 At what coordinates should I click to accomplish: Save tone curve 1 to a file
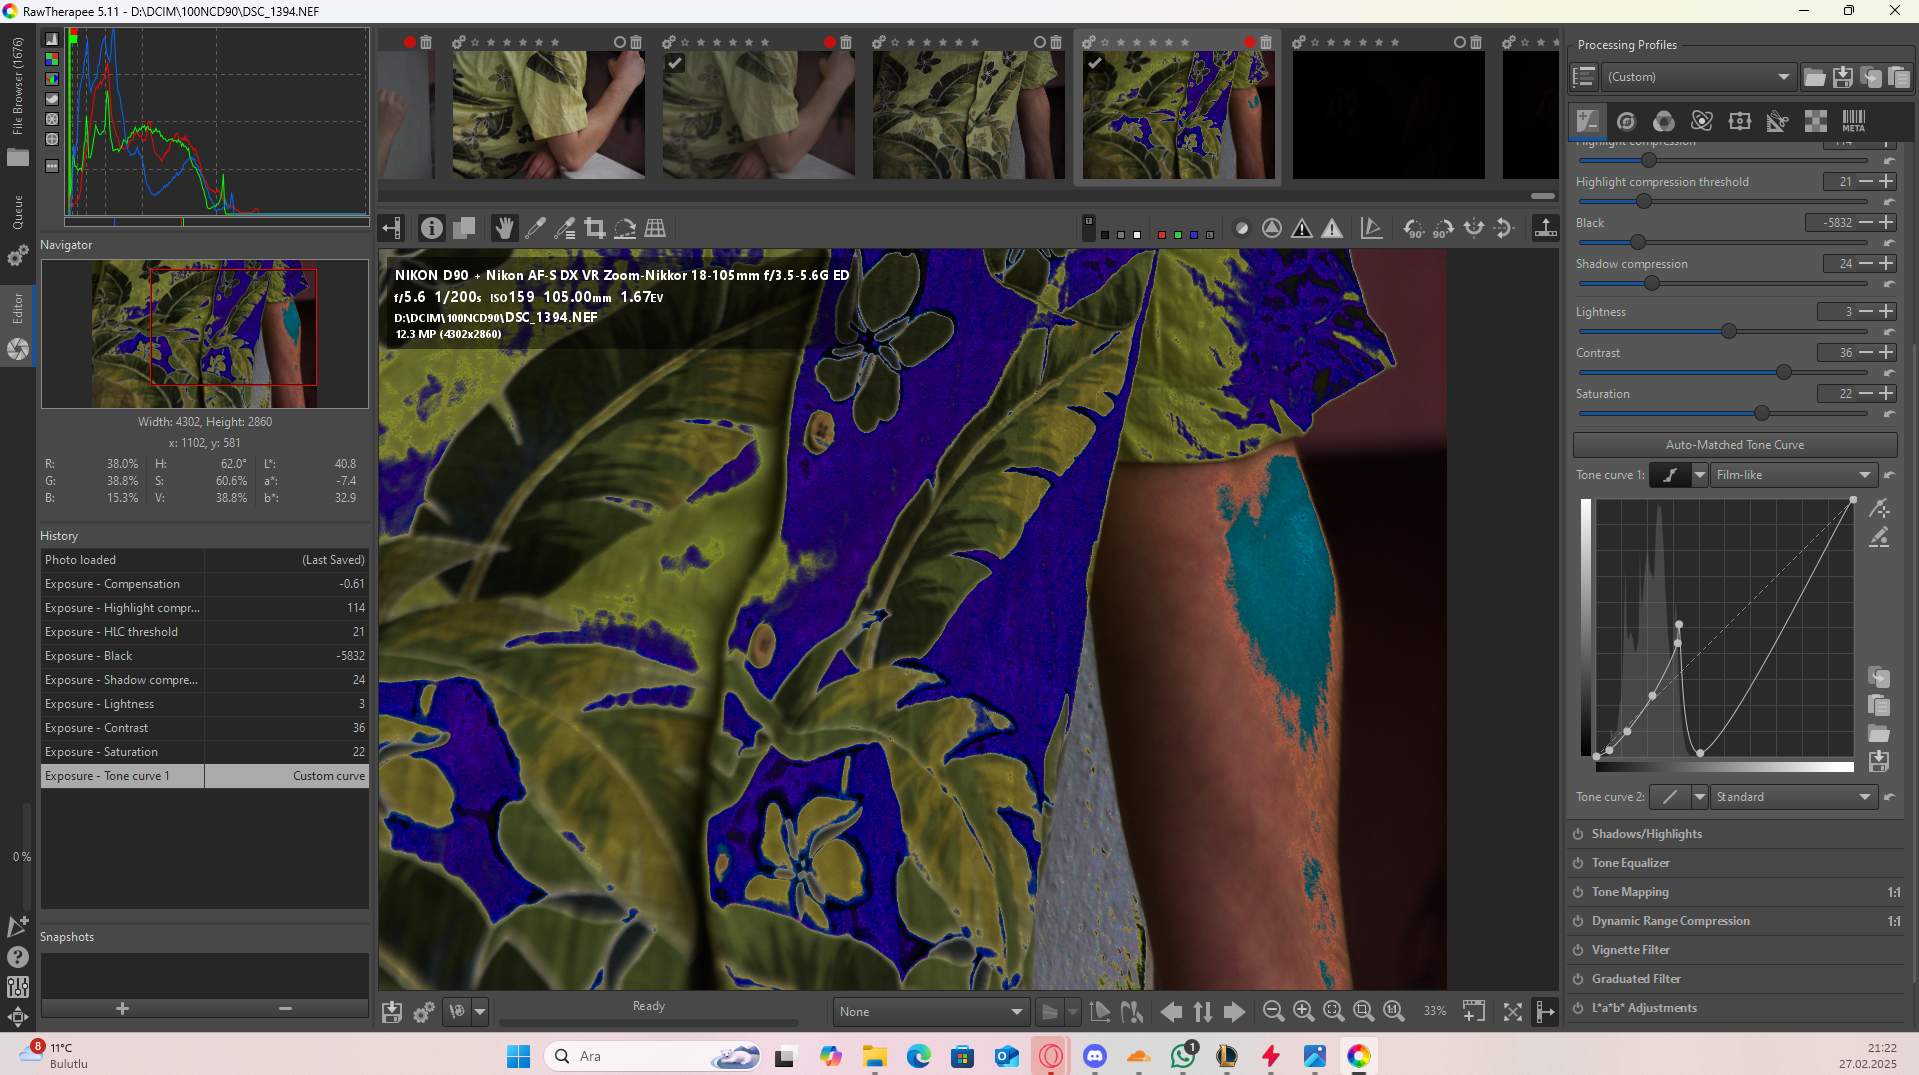click(x=1879, y=761)
